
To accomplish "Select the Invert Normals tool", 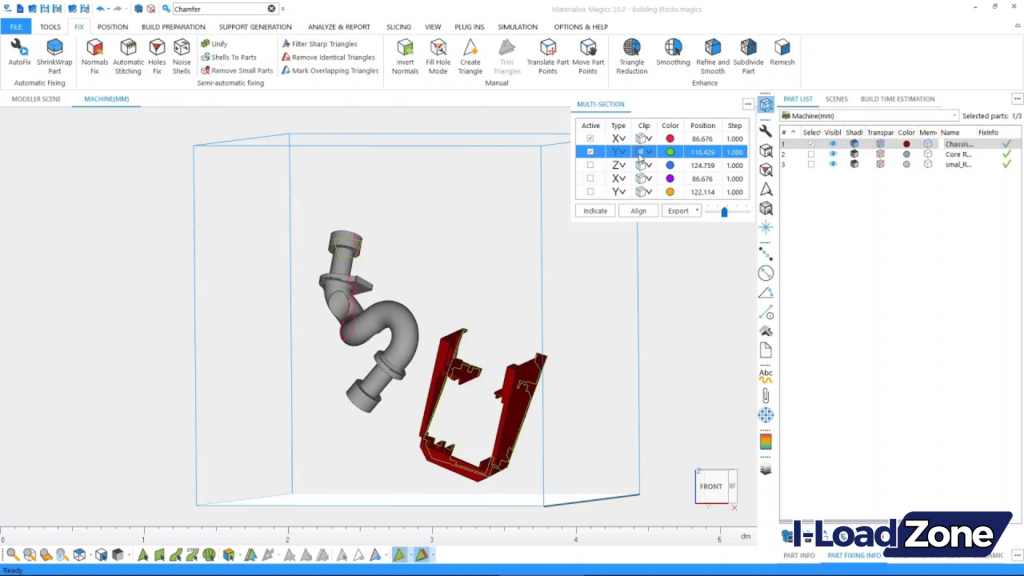I will (x=405, y=55).
